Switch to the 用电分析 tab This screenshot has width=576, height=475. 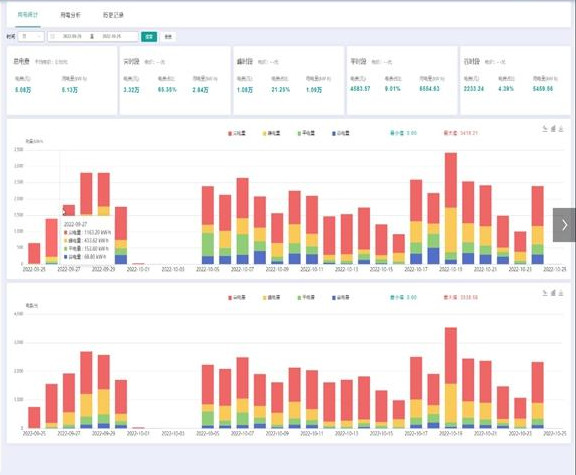click(71, 15)
